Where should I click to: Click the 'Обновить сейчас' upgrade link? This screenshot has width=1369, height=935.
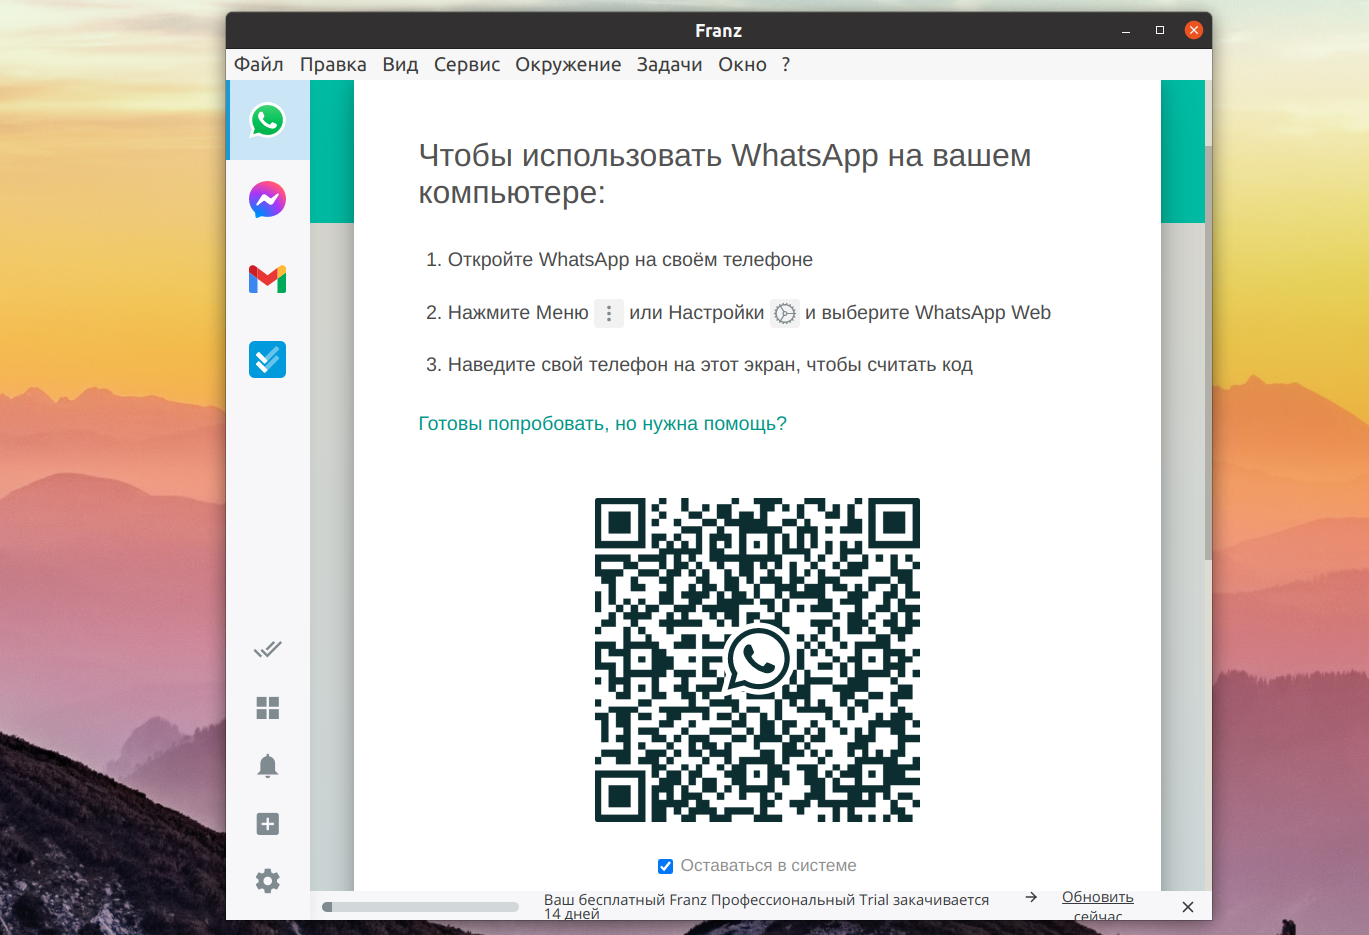(x=1097, y=906)
